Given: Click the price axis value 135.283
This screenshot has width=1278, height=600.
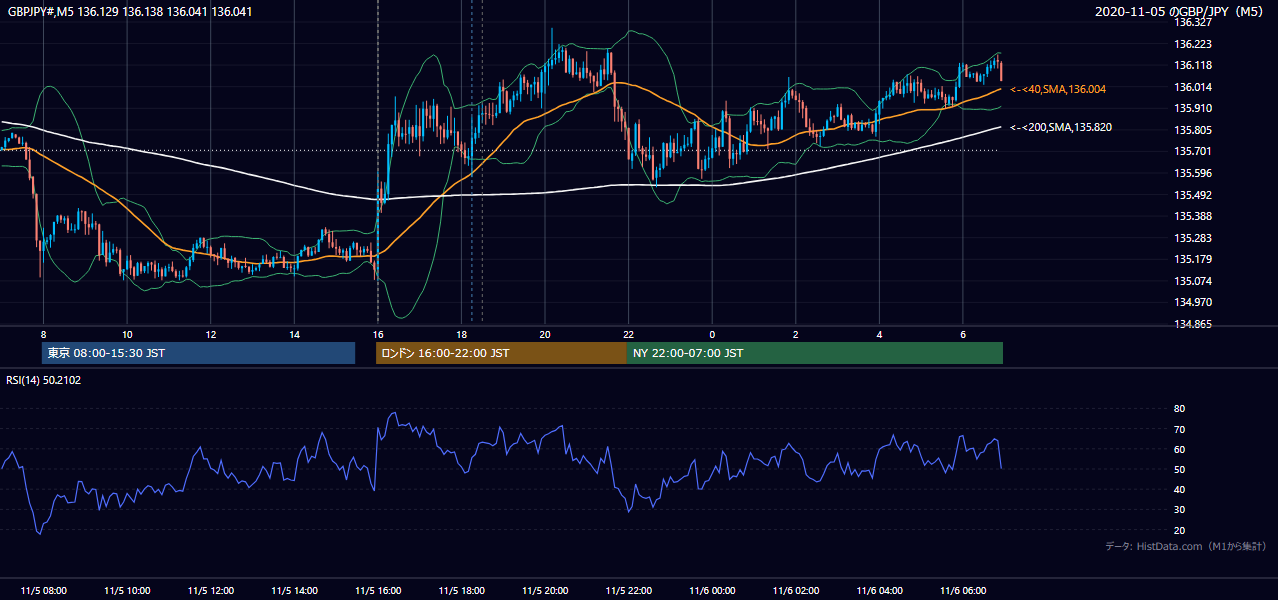Looking at the screenshot, I should coord(1191,238).
